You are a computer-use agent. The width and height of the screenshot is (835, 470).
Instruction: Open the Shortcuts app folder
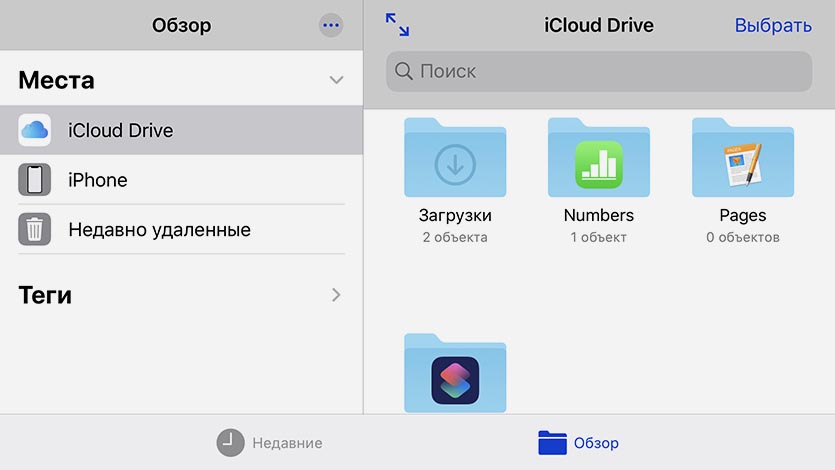455,373
